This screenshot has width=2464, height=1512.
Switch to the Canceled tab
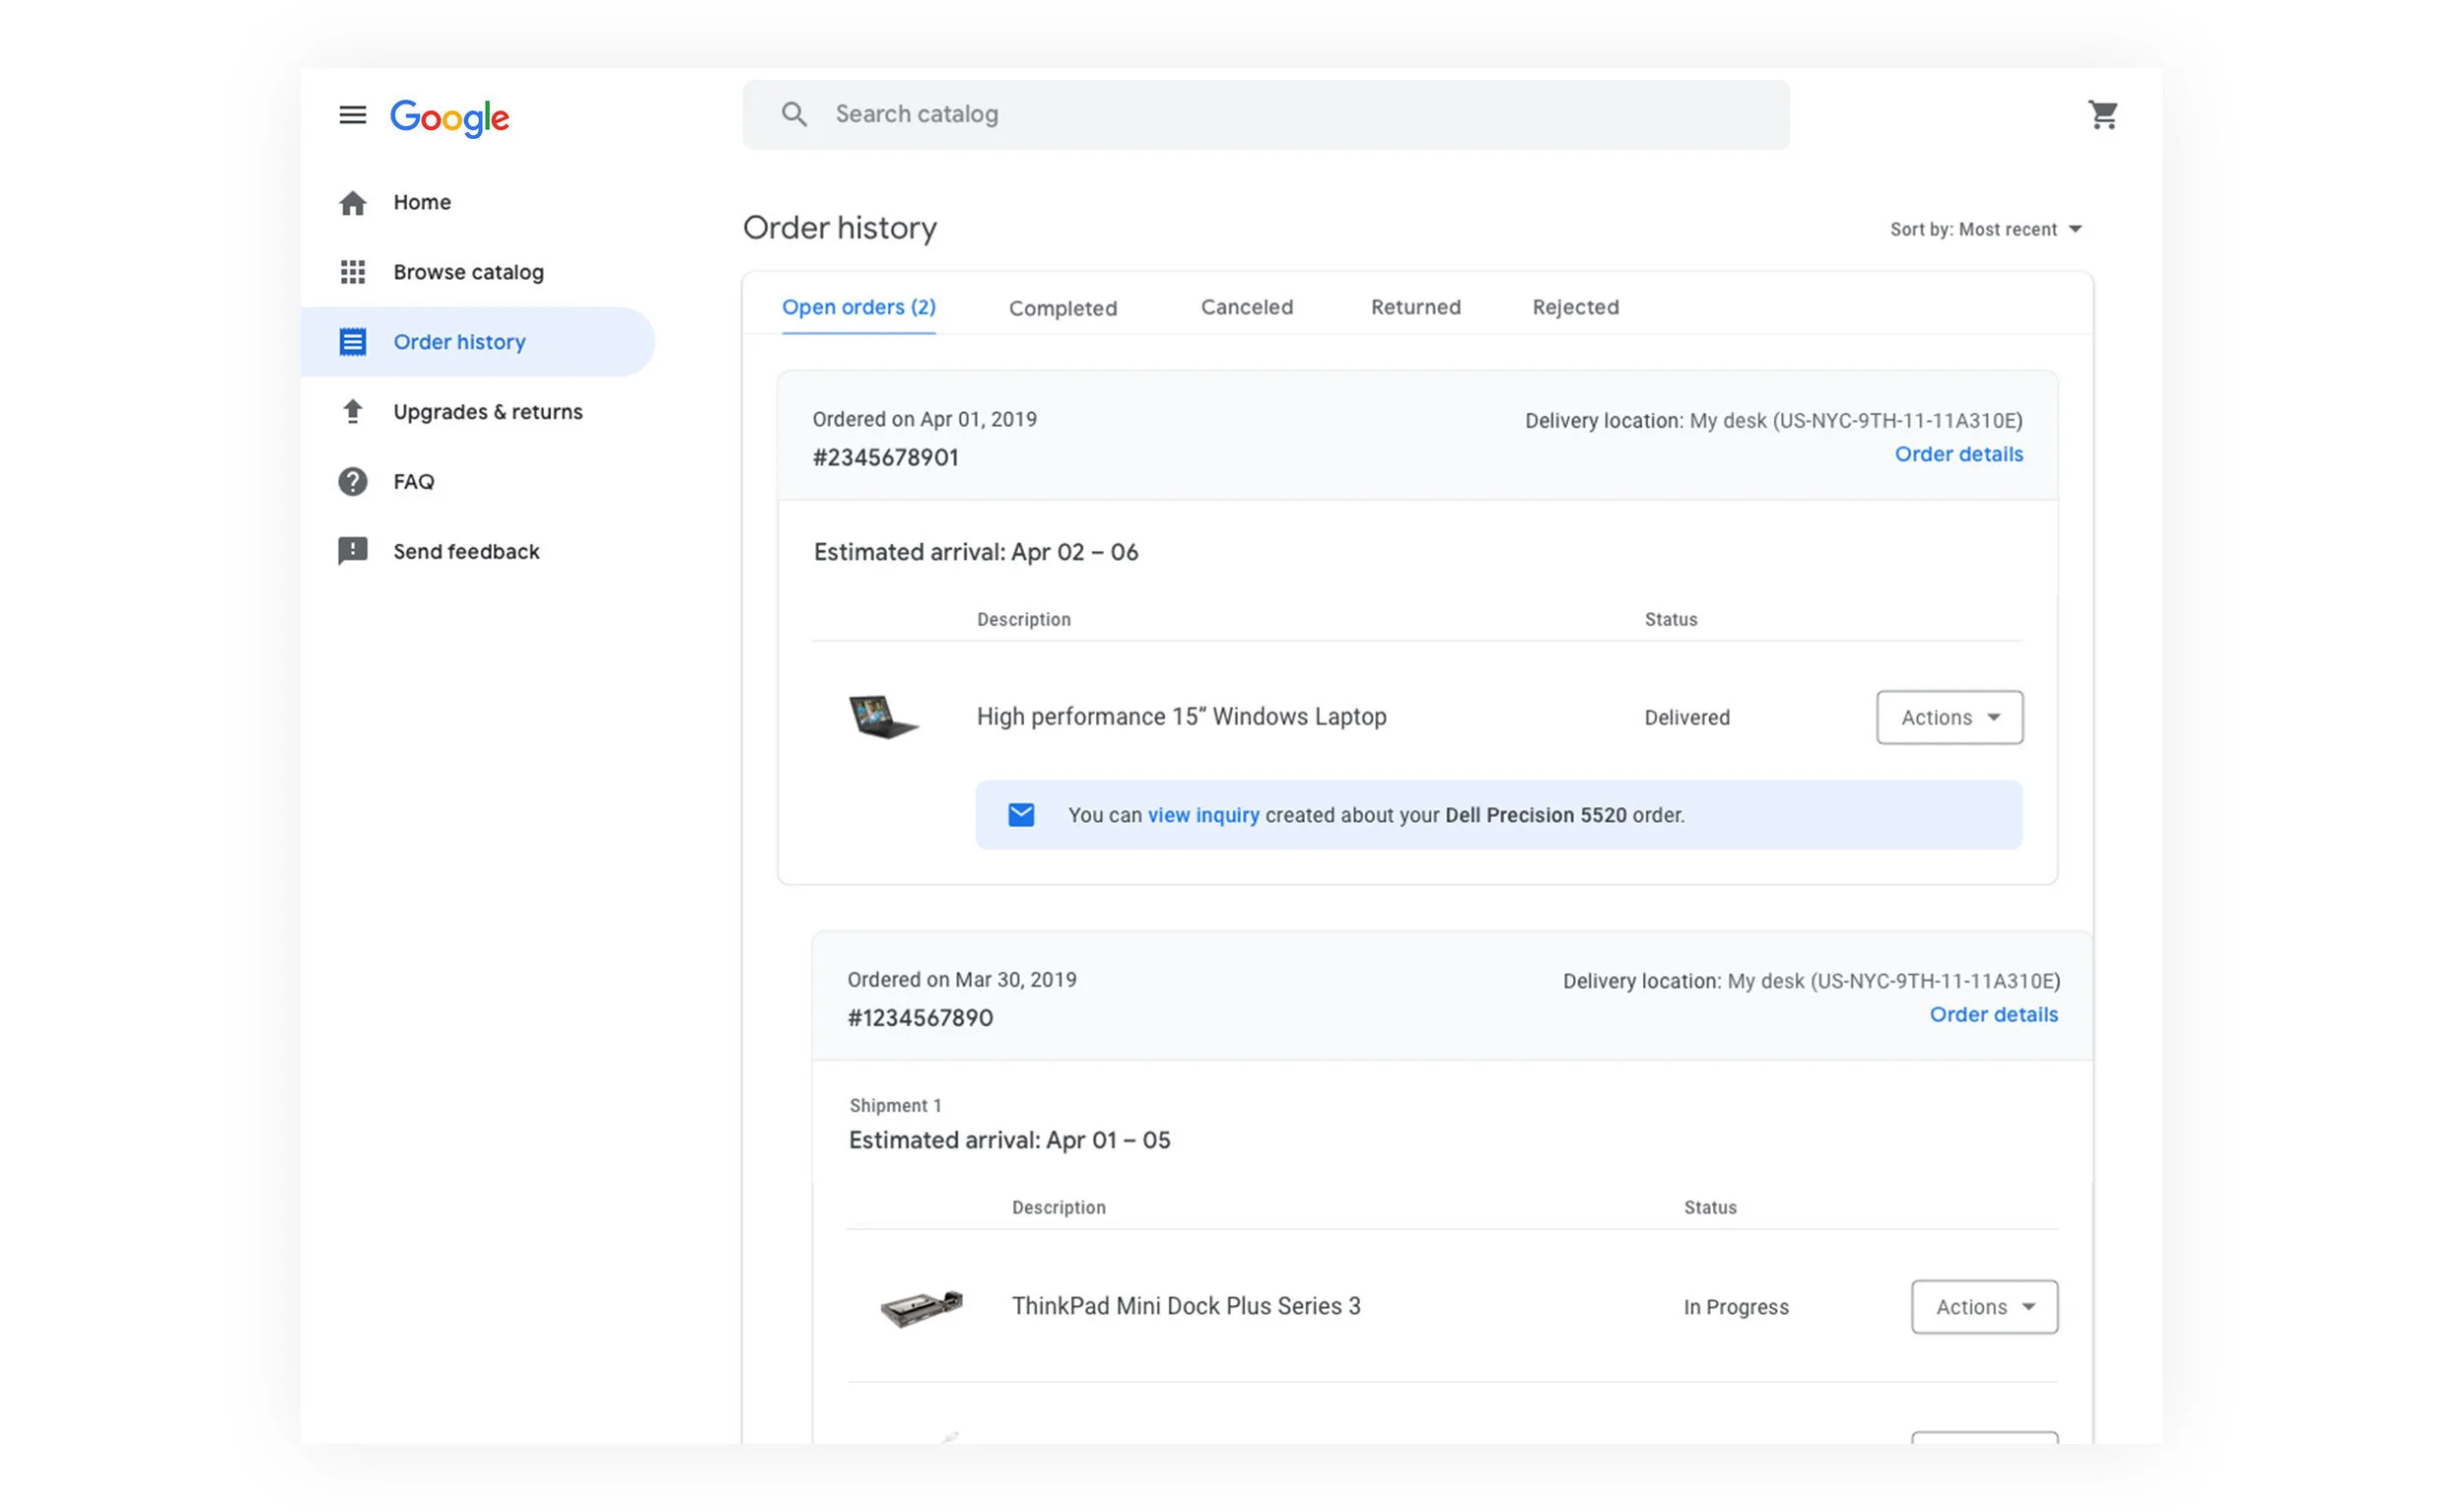pos(1246,307)
